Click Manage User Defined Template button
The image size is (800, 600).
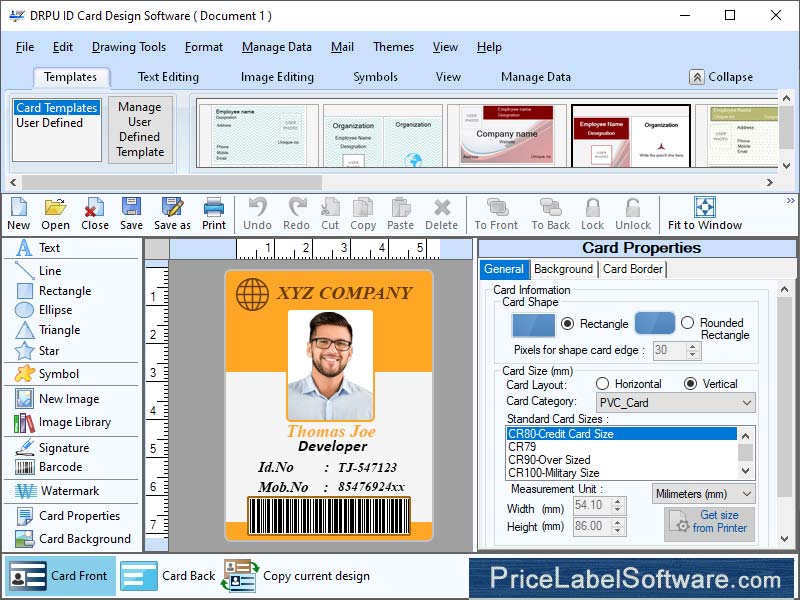tap(140, 130)
